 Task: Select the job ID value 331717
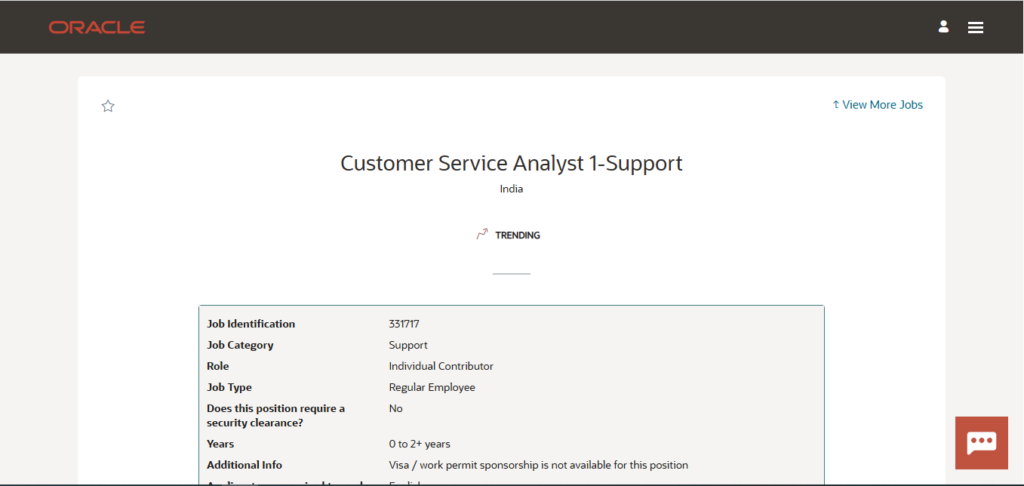tap(404, 323)
